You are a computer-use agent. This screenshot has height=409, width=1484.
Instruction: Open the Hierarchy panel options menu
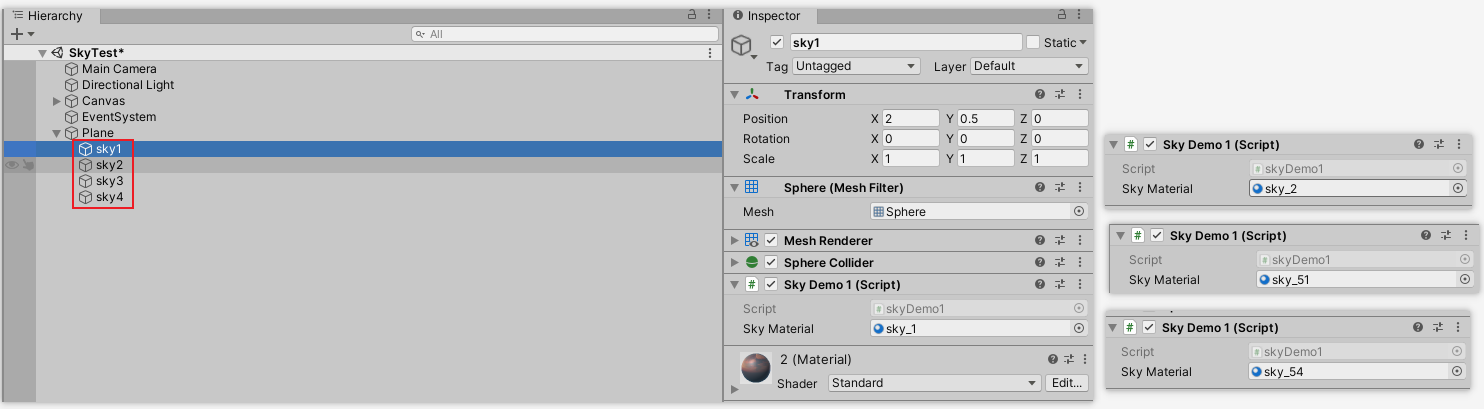pyautogui.click(x=710, y=15)
